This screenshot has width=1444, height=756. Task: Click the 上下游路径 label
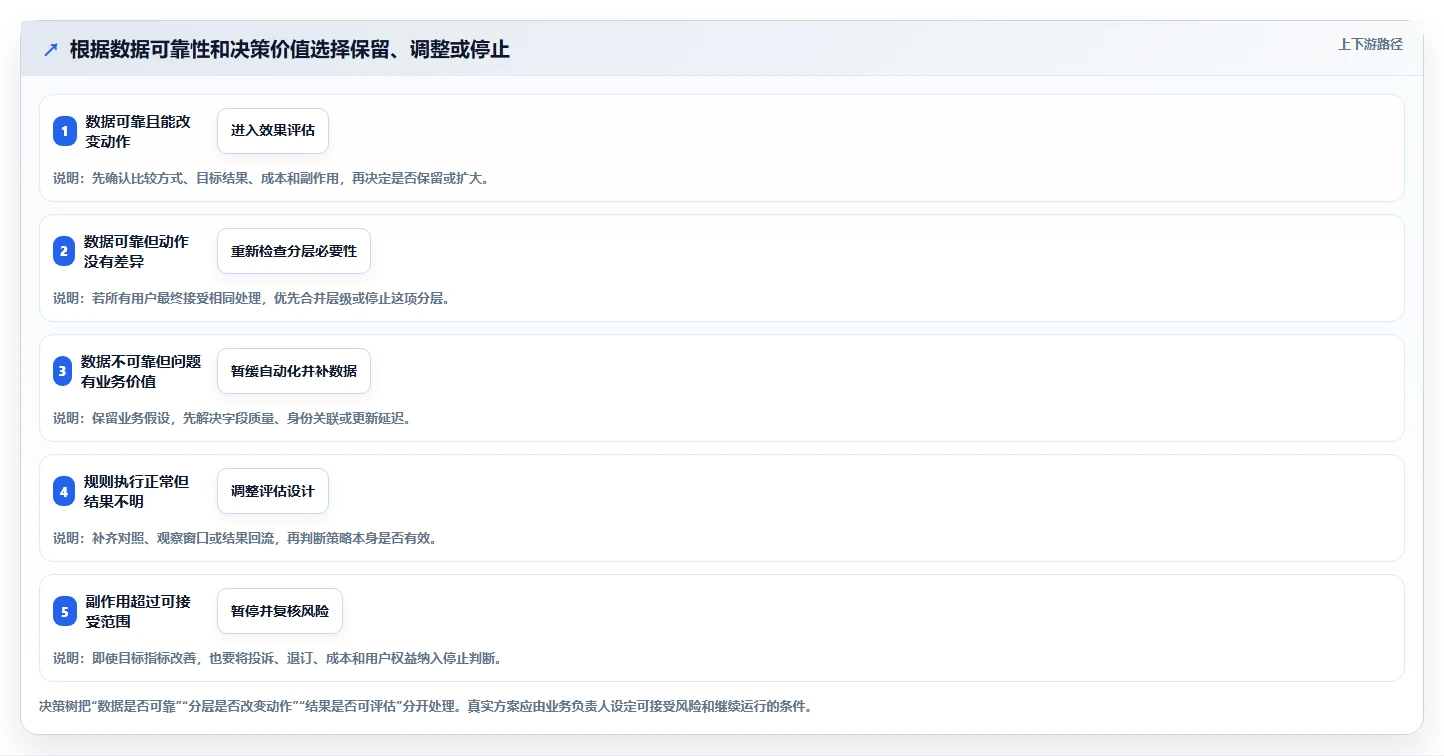[1370, 44]
